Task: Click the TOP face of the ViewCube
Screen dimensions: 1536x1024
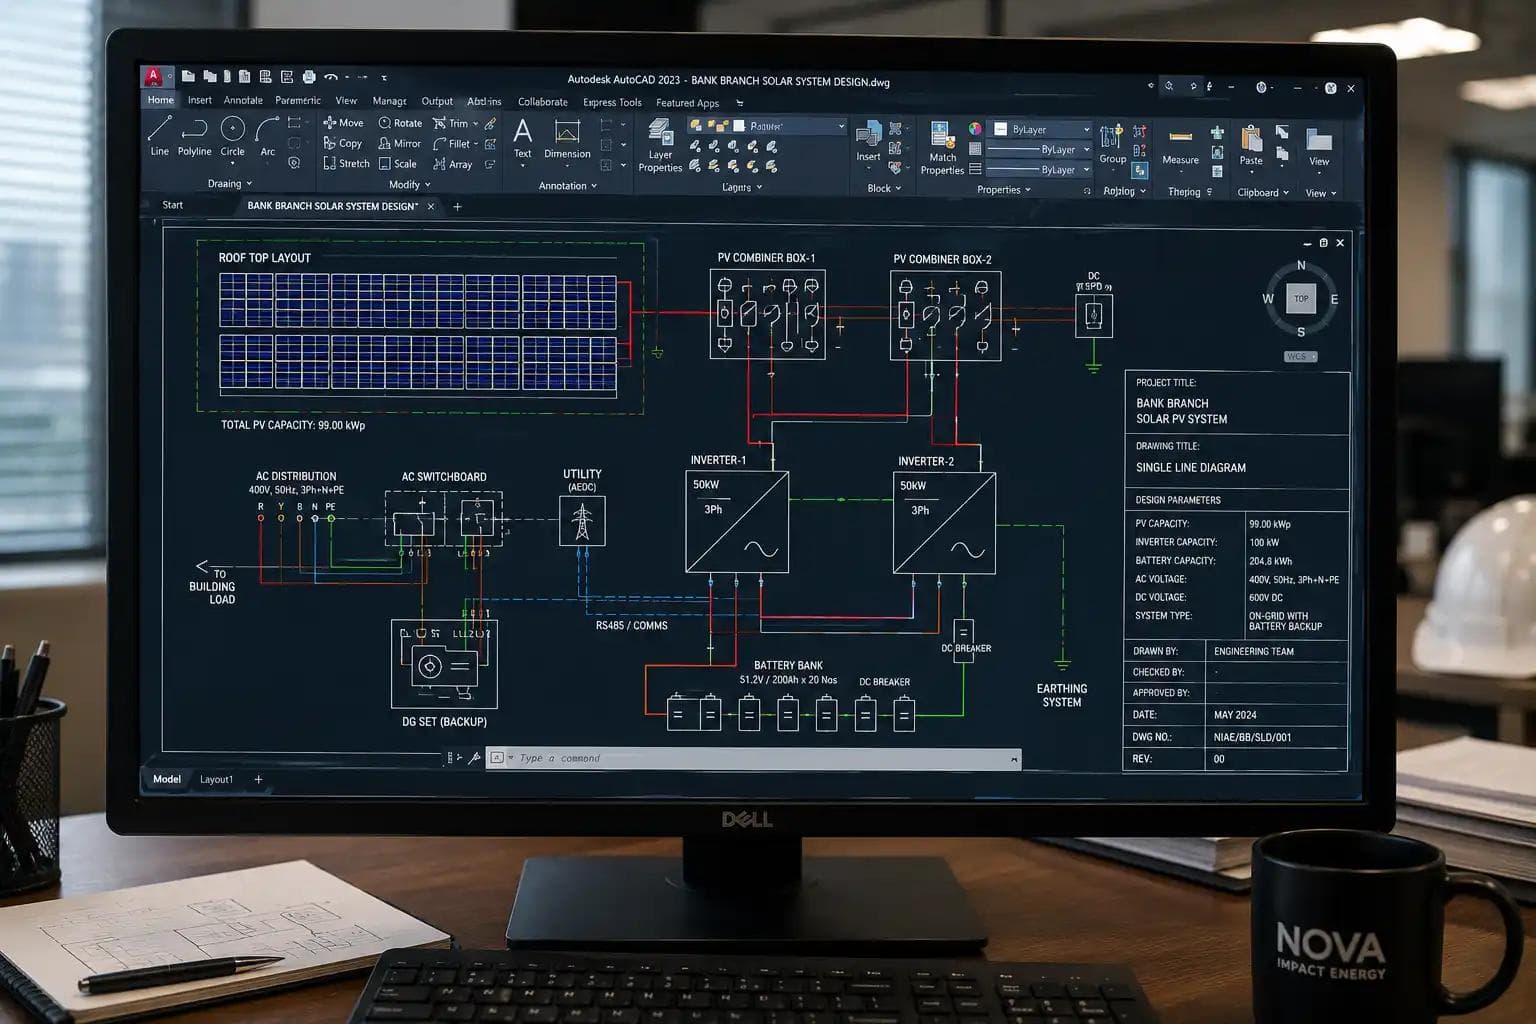Action: click(x=1301, y=298)
